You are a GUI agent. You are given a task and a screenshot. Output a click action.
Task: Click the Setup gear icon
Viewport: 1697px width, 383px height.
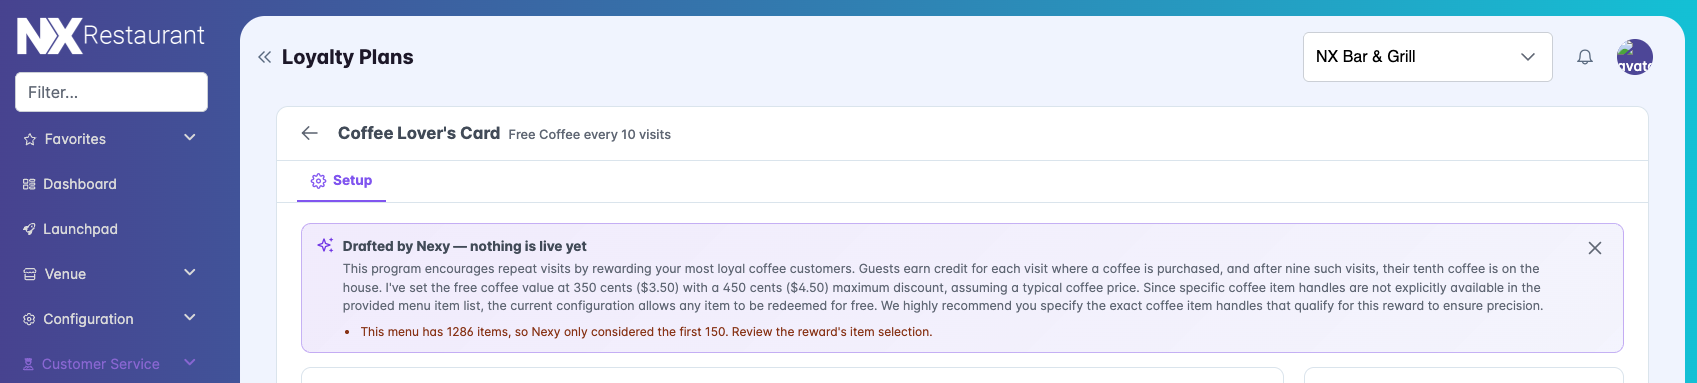(318, 181)
